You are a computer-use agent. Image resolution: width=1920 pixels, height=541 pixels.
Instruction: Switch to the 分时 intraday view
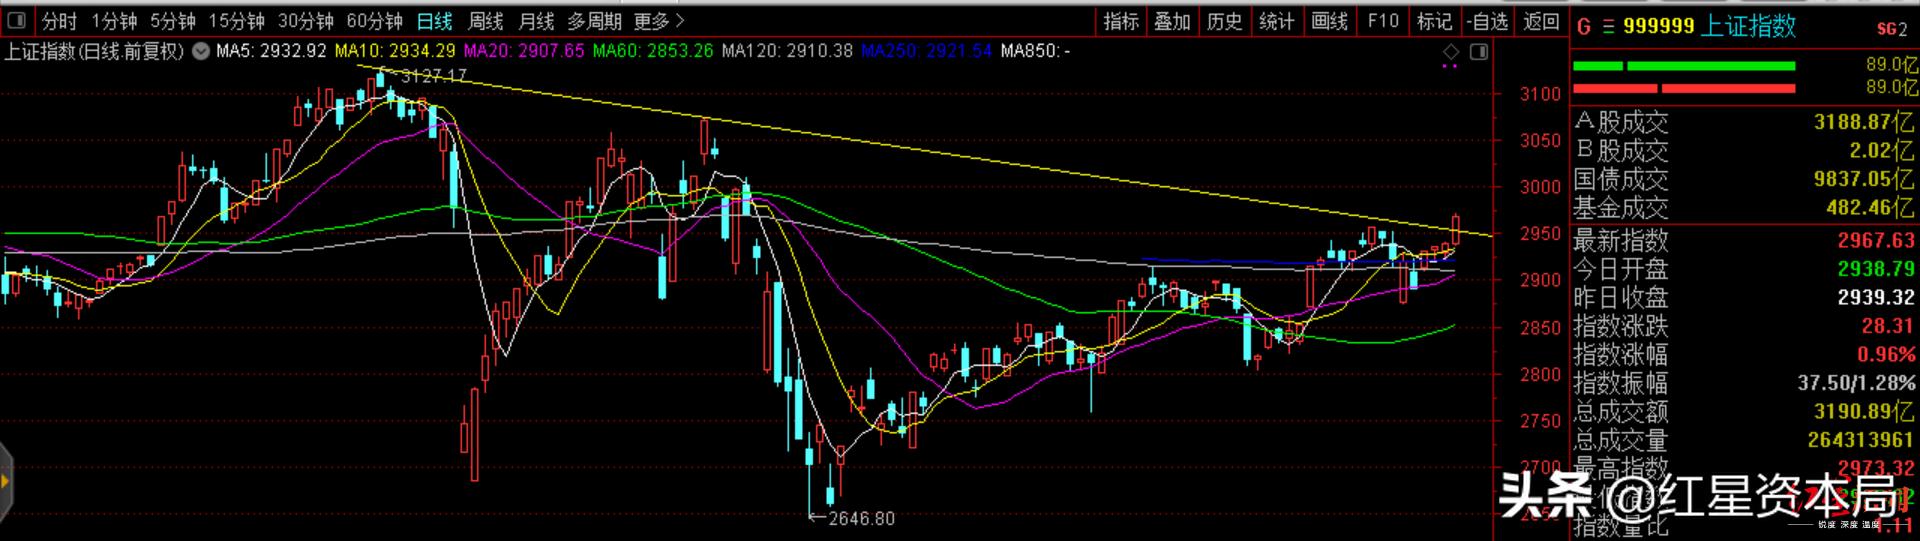[x=60, y=21]
